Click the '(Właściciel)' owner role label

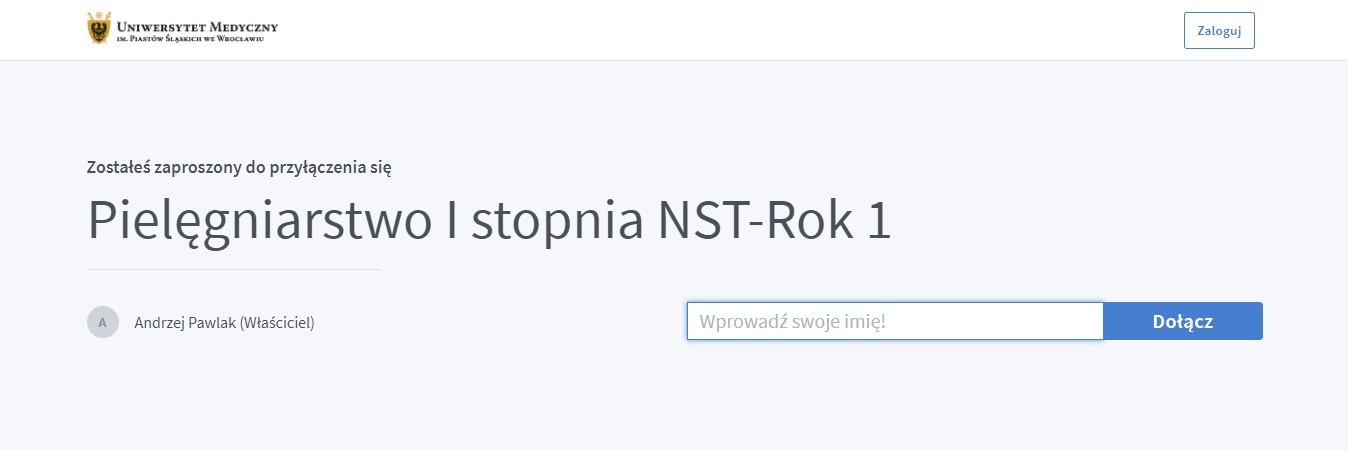click(x=278, y=322)
